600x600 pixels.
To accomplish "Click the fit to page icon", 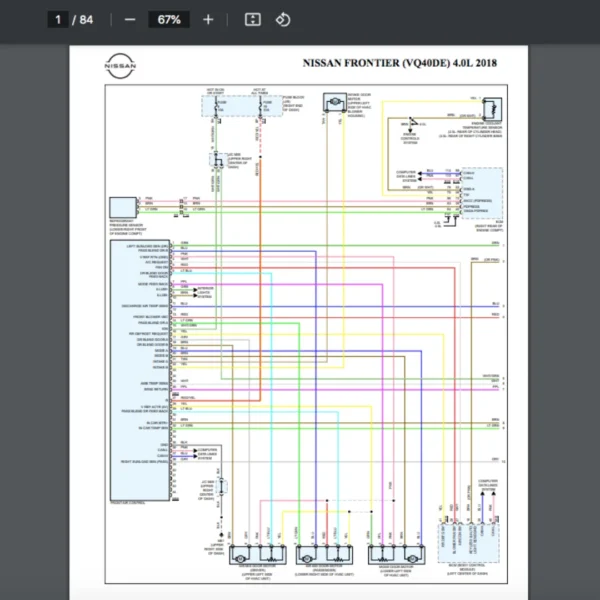I will [x=253, y=20].
